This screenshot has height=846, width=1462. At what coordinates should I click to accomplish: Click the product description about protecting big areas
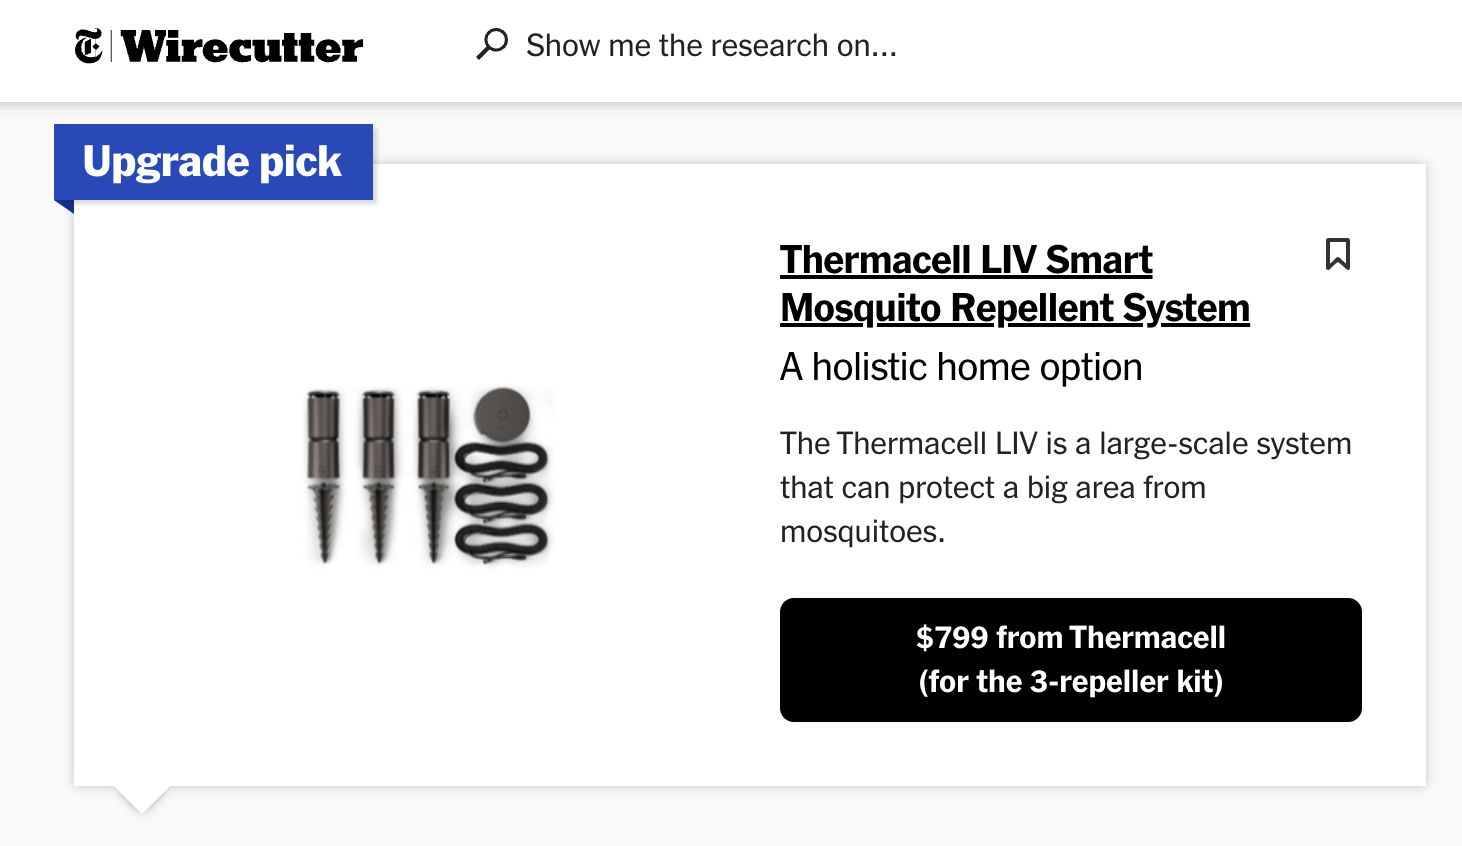pyautogui.click(x=1066, y=487)
